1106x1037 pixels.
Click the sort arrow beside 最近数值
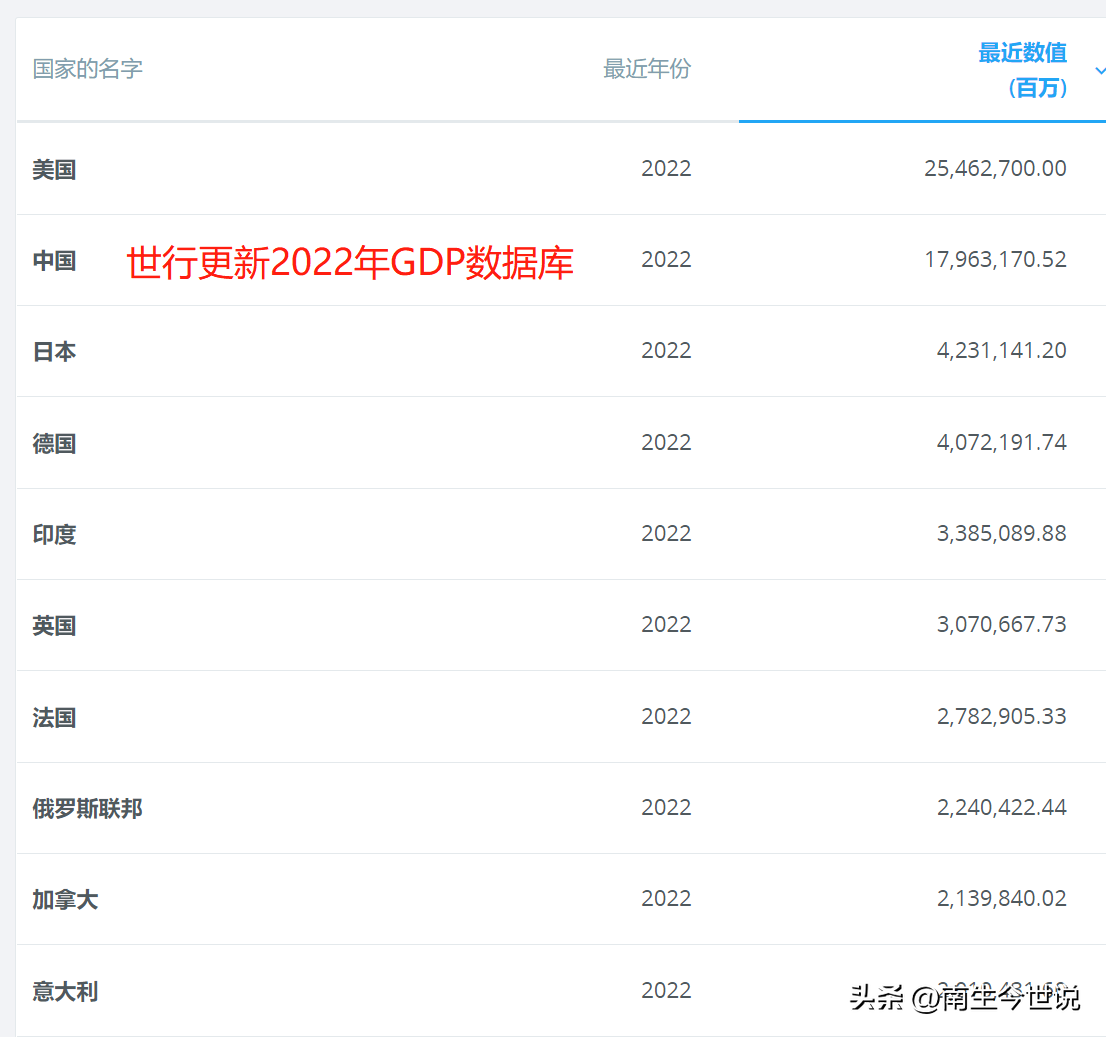click(1100, 71)
